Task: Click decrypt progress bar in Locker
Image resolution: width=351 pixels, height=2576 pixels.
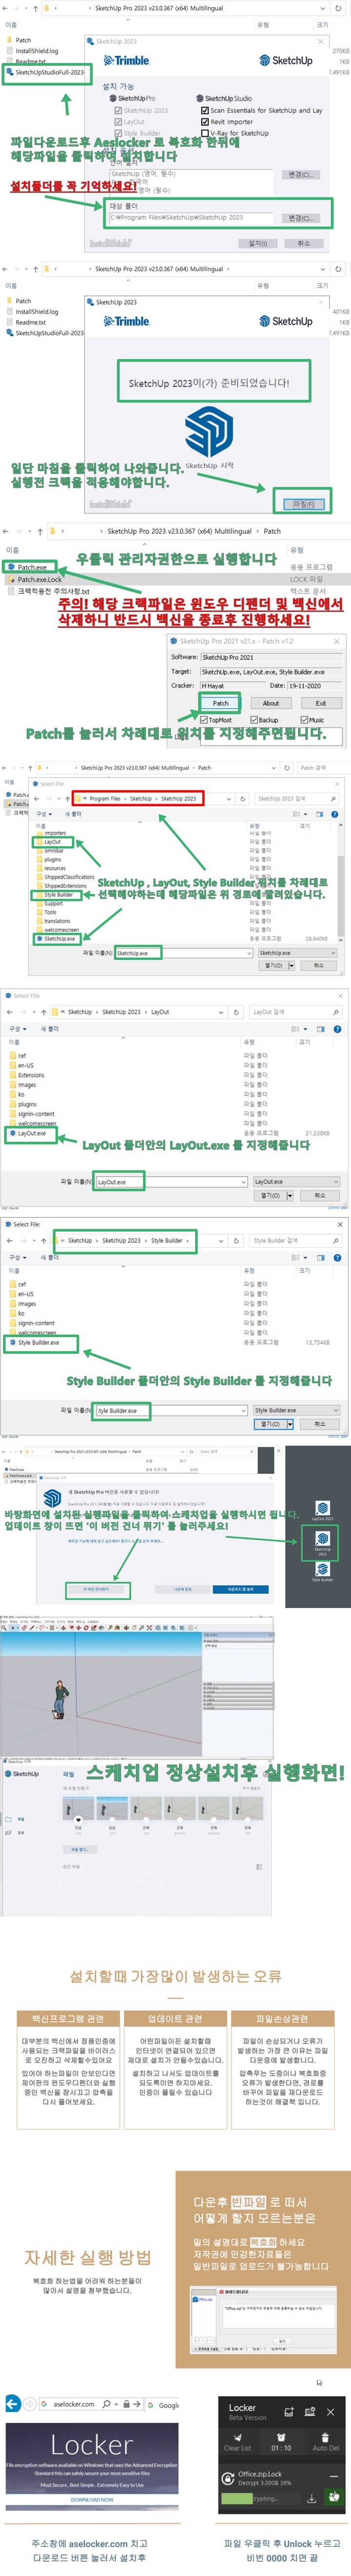Action: (x=261, y=2498)
